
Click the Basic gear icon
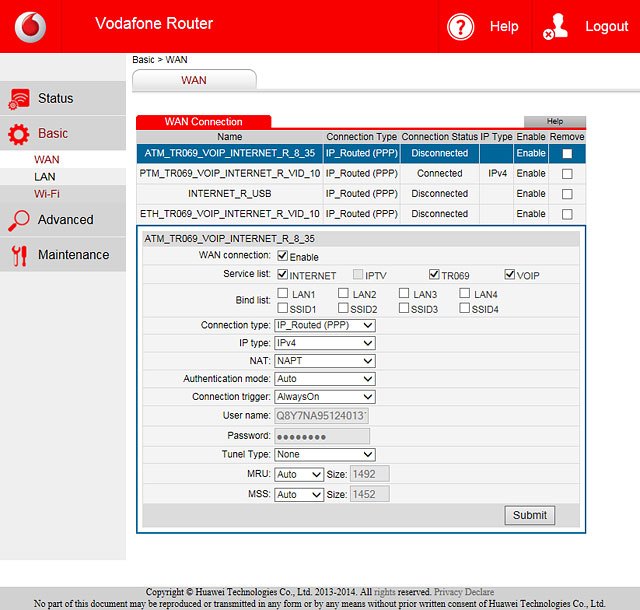pyautogui.click(x=19, y=134)
